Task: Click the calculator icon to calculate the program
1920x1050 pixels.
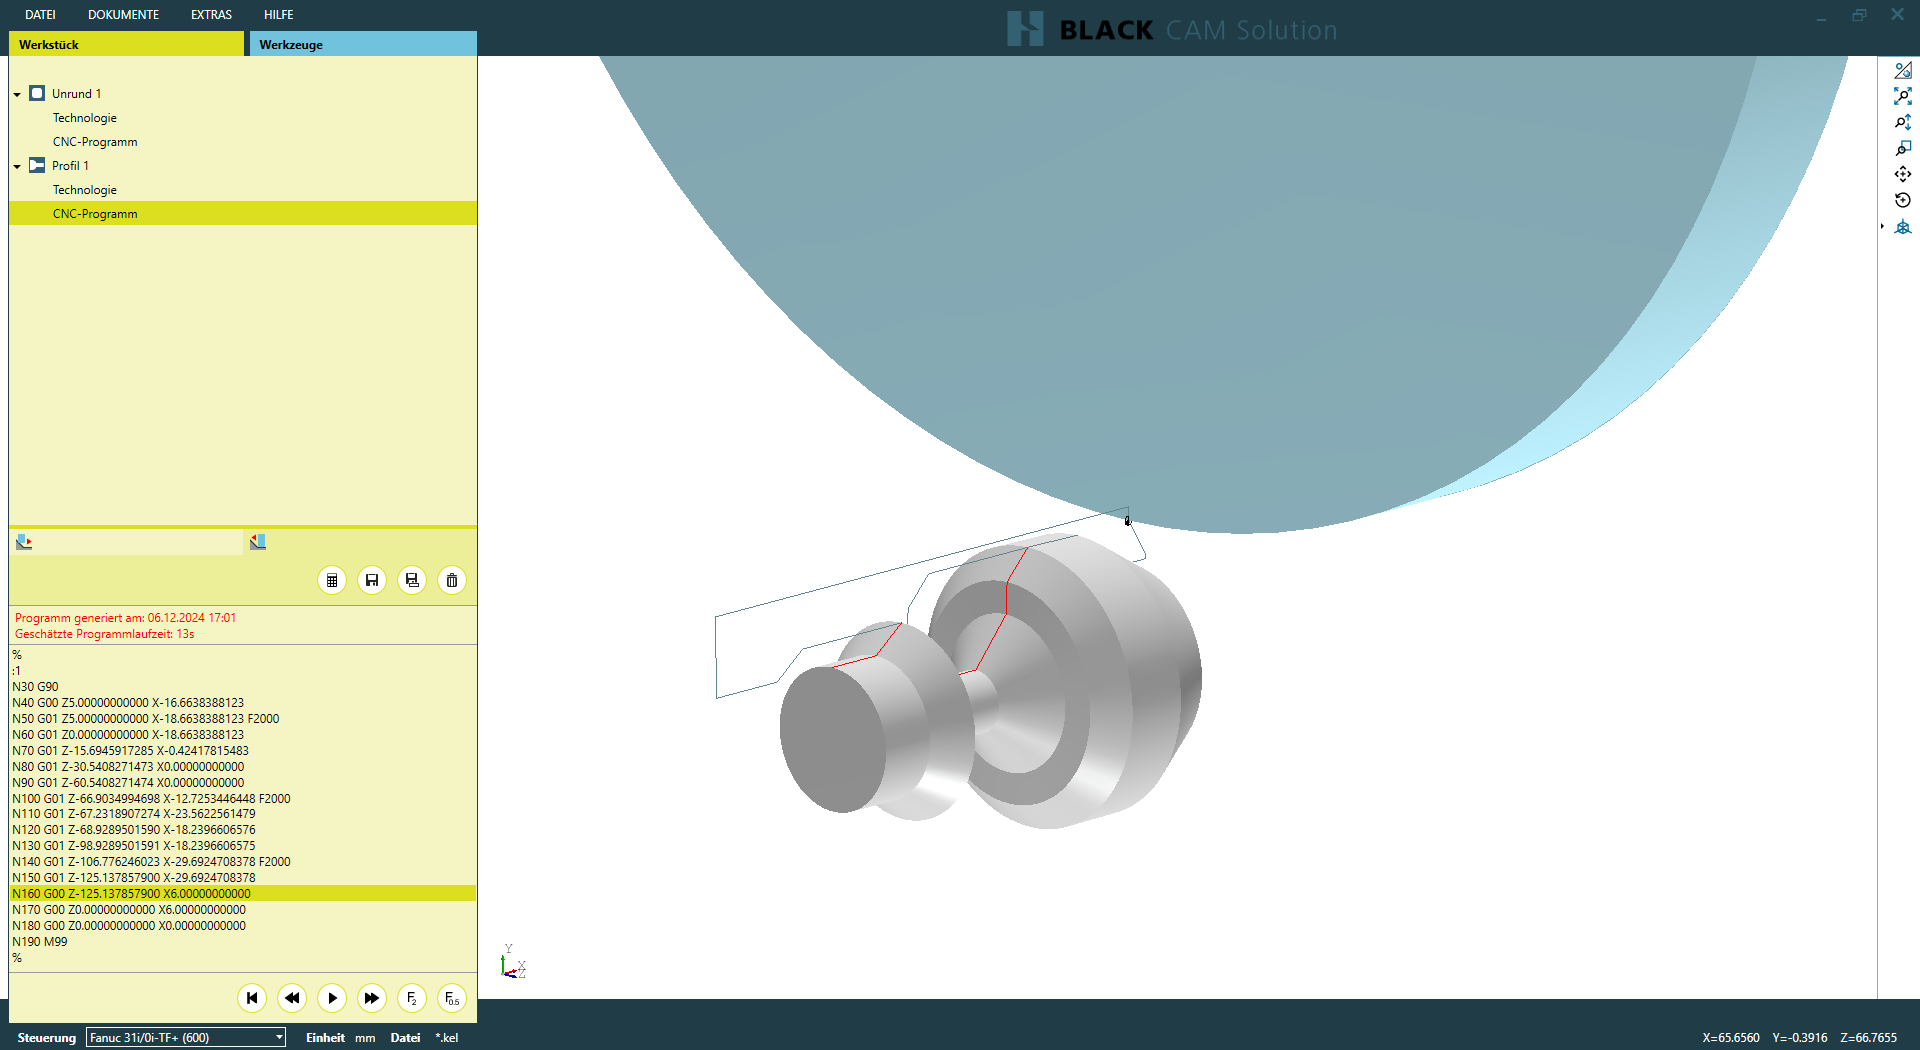Action: (x=332, y=581)
